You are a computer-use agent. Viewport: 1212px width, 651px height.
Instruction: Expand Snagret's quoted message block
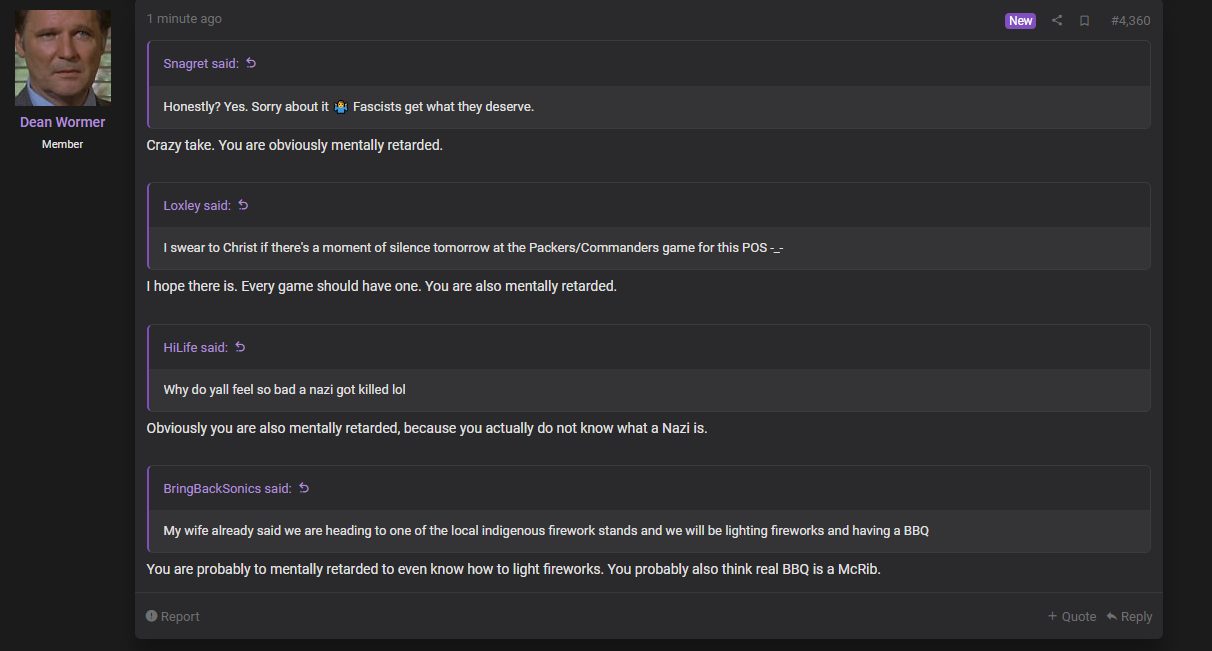(x=649, y=106)
